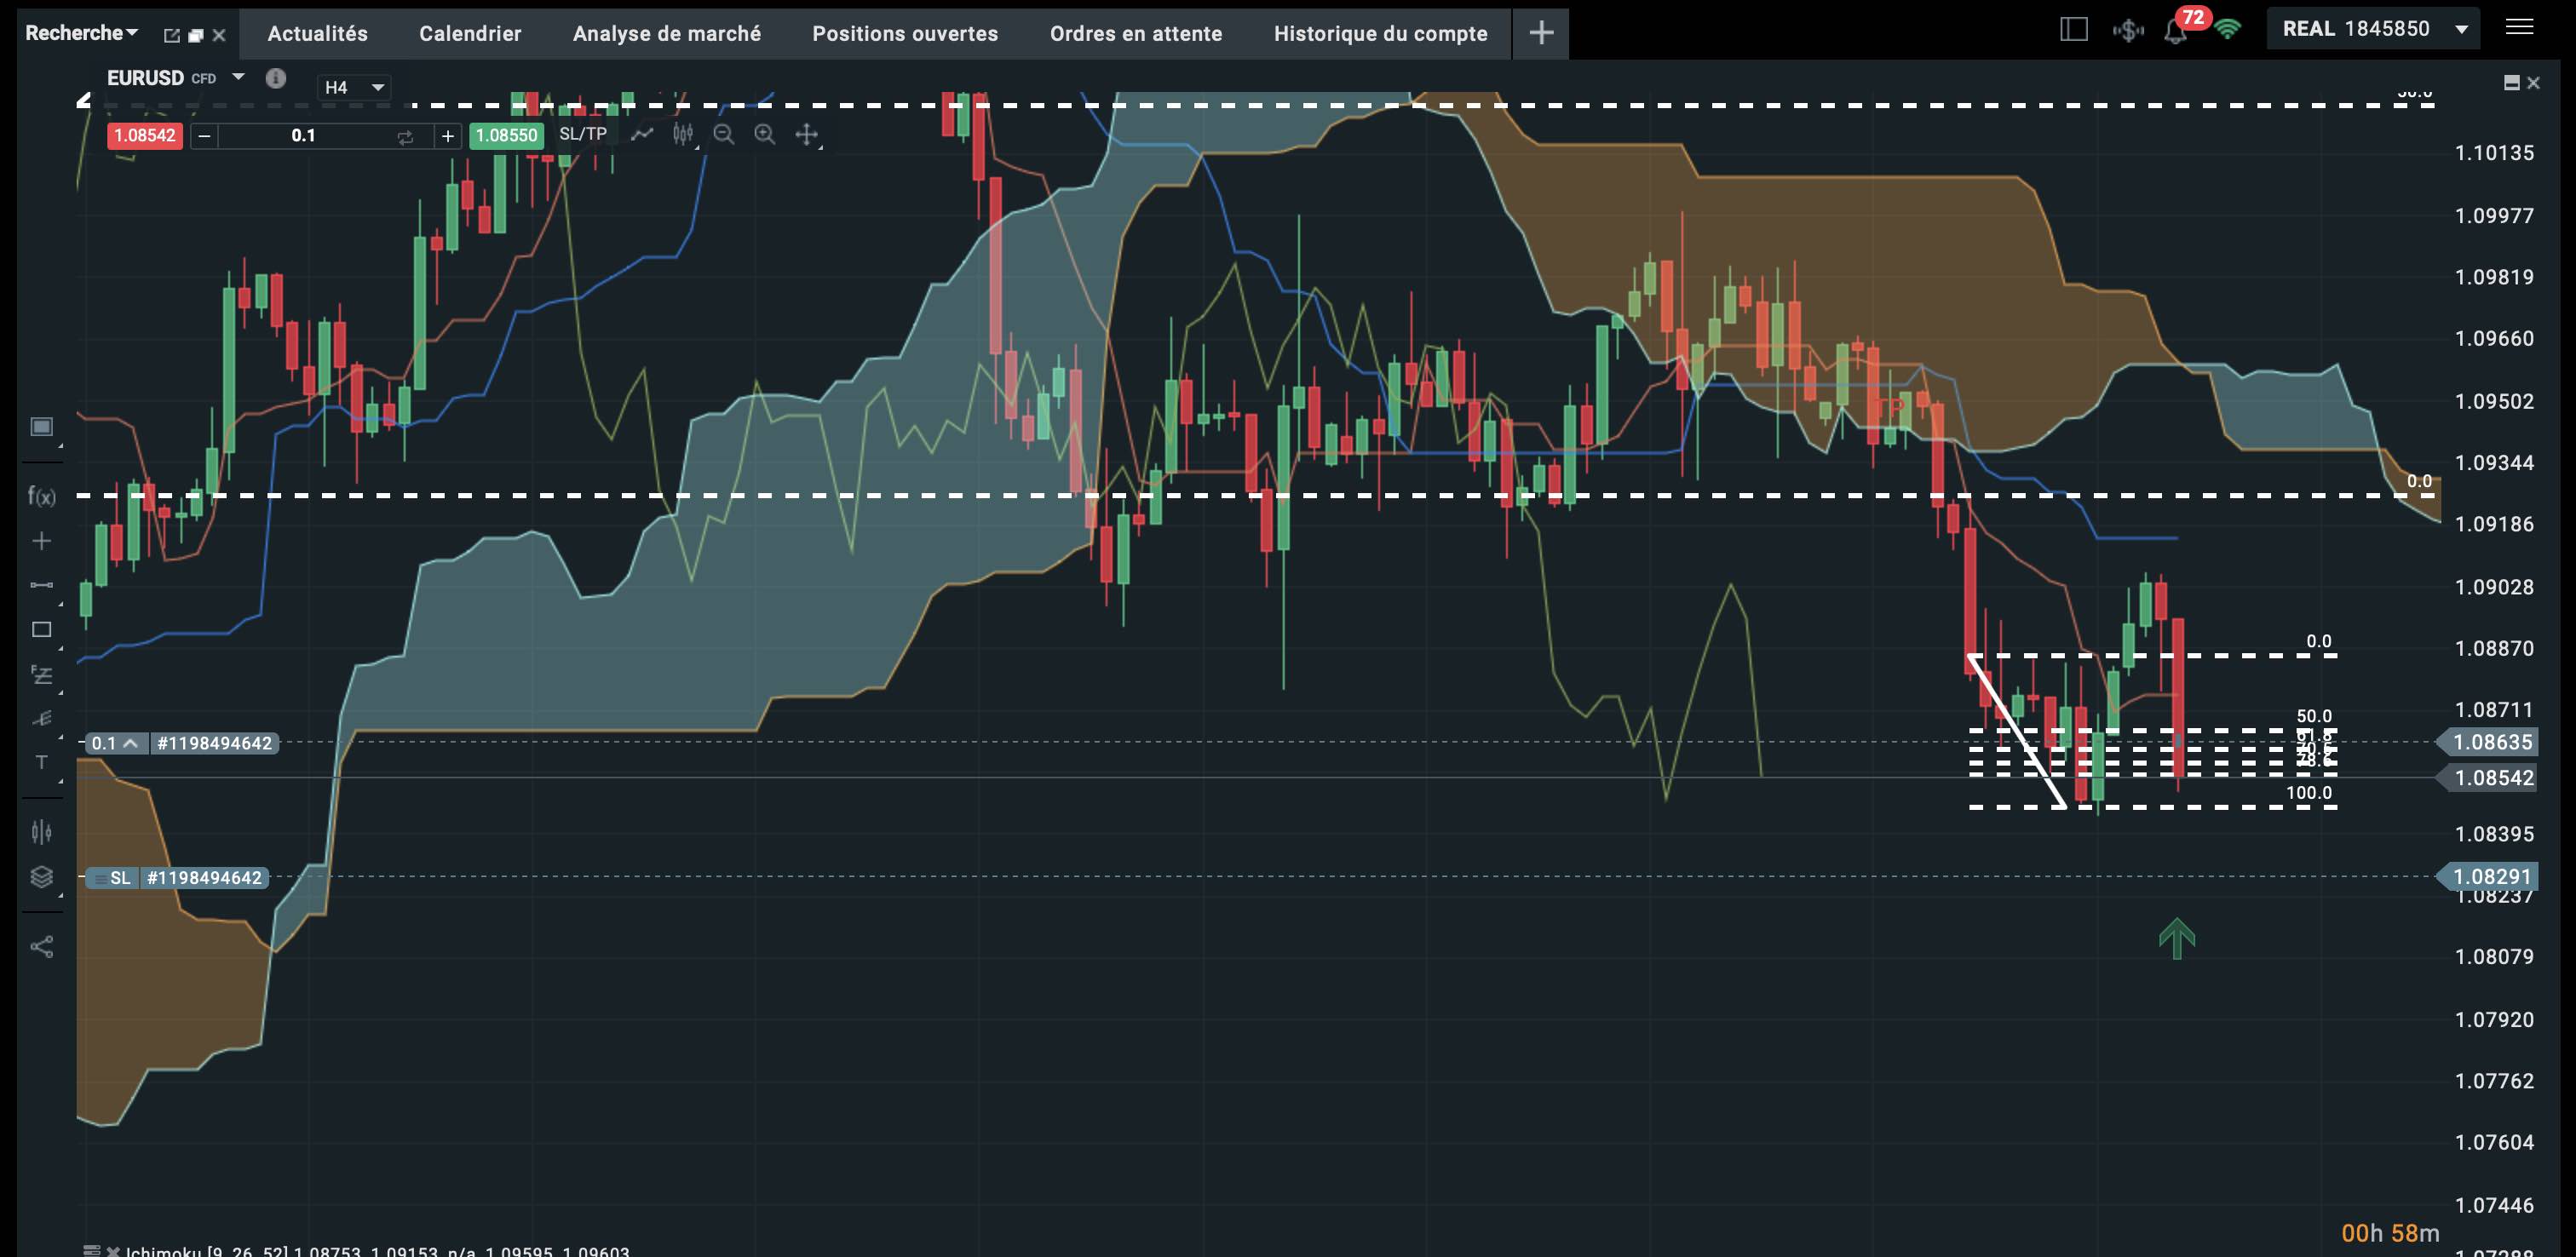Toggle the volume unit swap icon

(x=405, y=136)
